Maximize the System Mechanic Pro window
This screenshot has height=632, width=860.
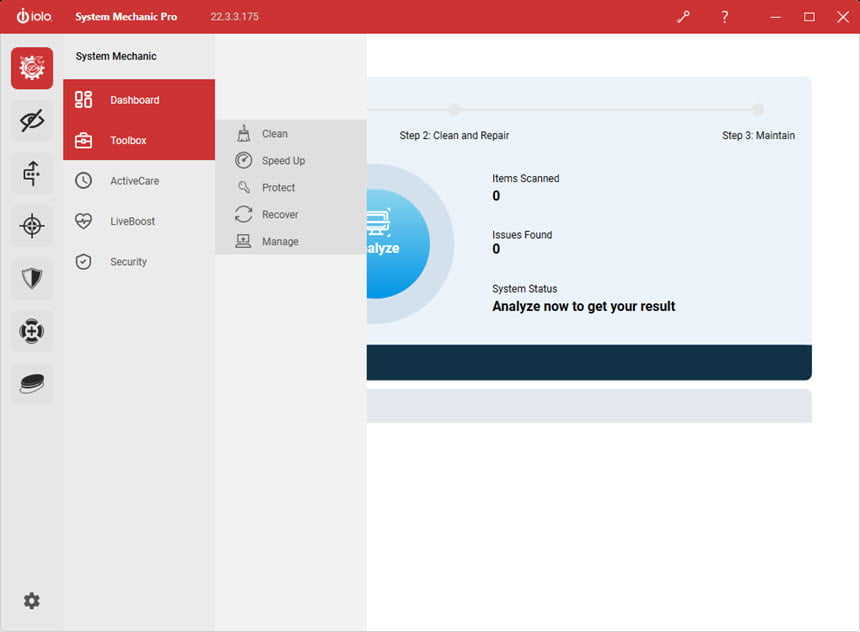(809, 17)
